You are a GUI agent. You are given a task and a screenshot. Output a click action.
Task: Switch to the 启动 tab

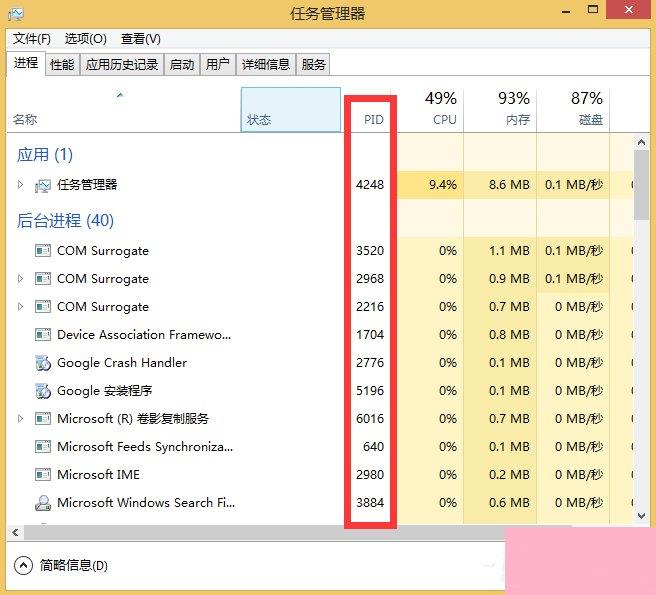tap(182, 64)
